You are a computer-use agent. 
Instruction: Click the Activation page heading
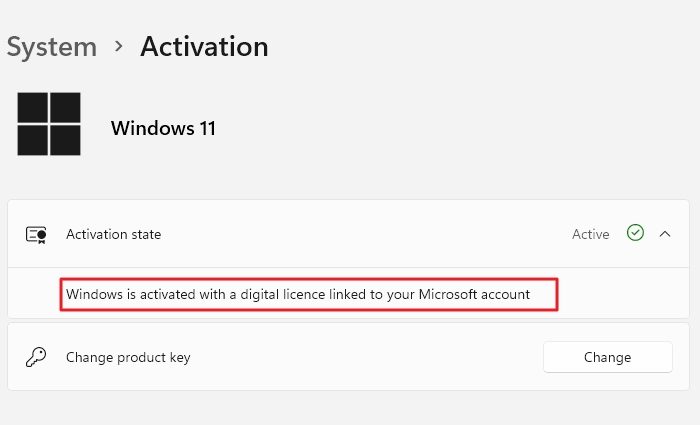click(204, 46)
